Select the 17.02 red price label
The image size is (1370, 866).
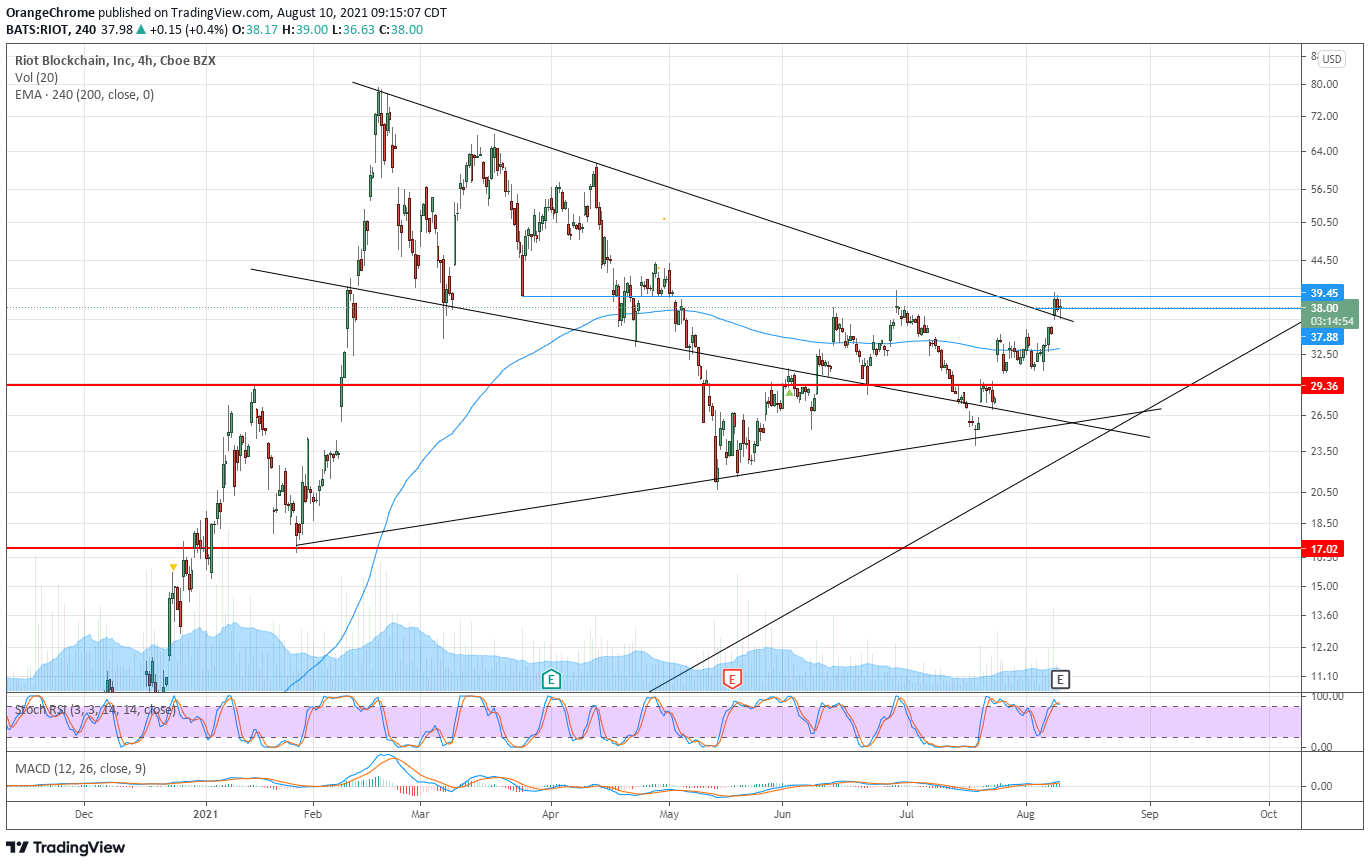pos(1324,549)
